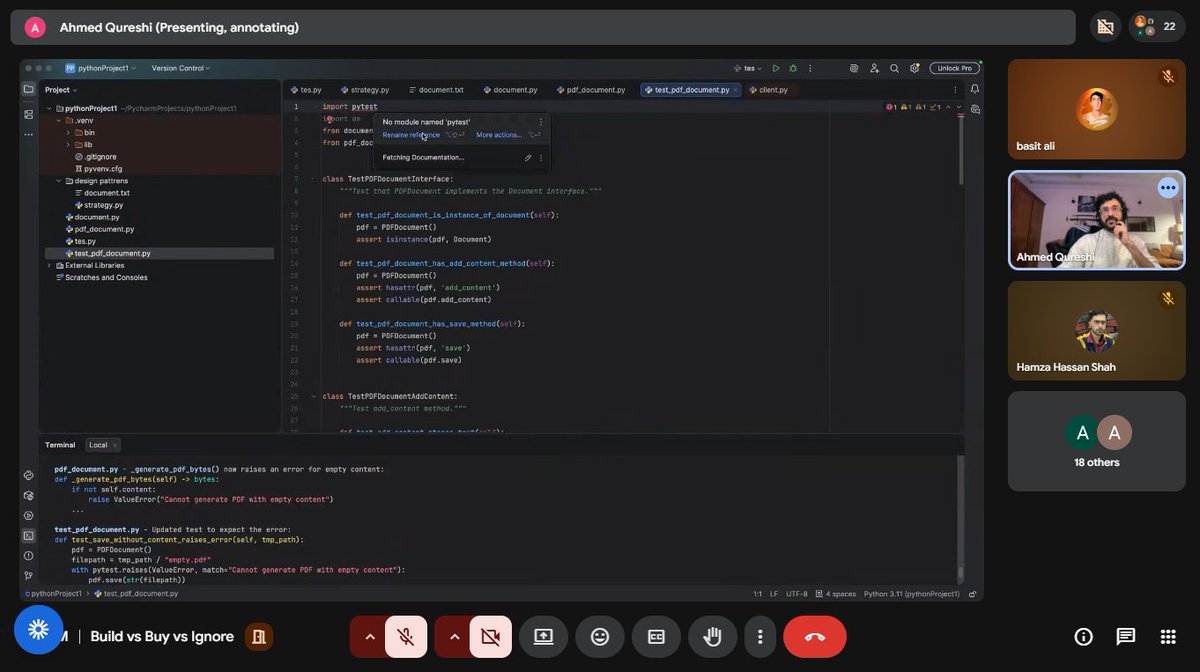The image size is (1200, 672).
Task: Open editor tabs options three-dot icon
Action: [x=954, y=89]
